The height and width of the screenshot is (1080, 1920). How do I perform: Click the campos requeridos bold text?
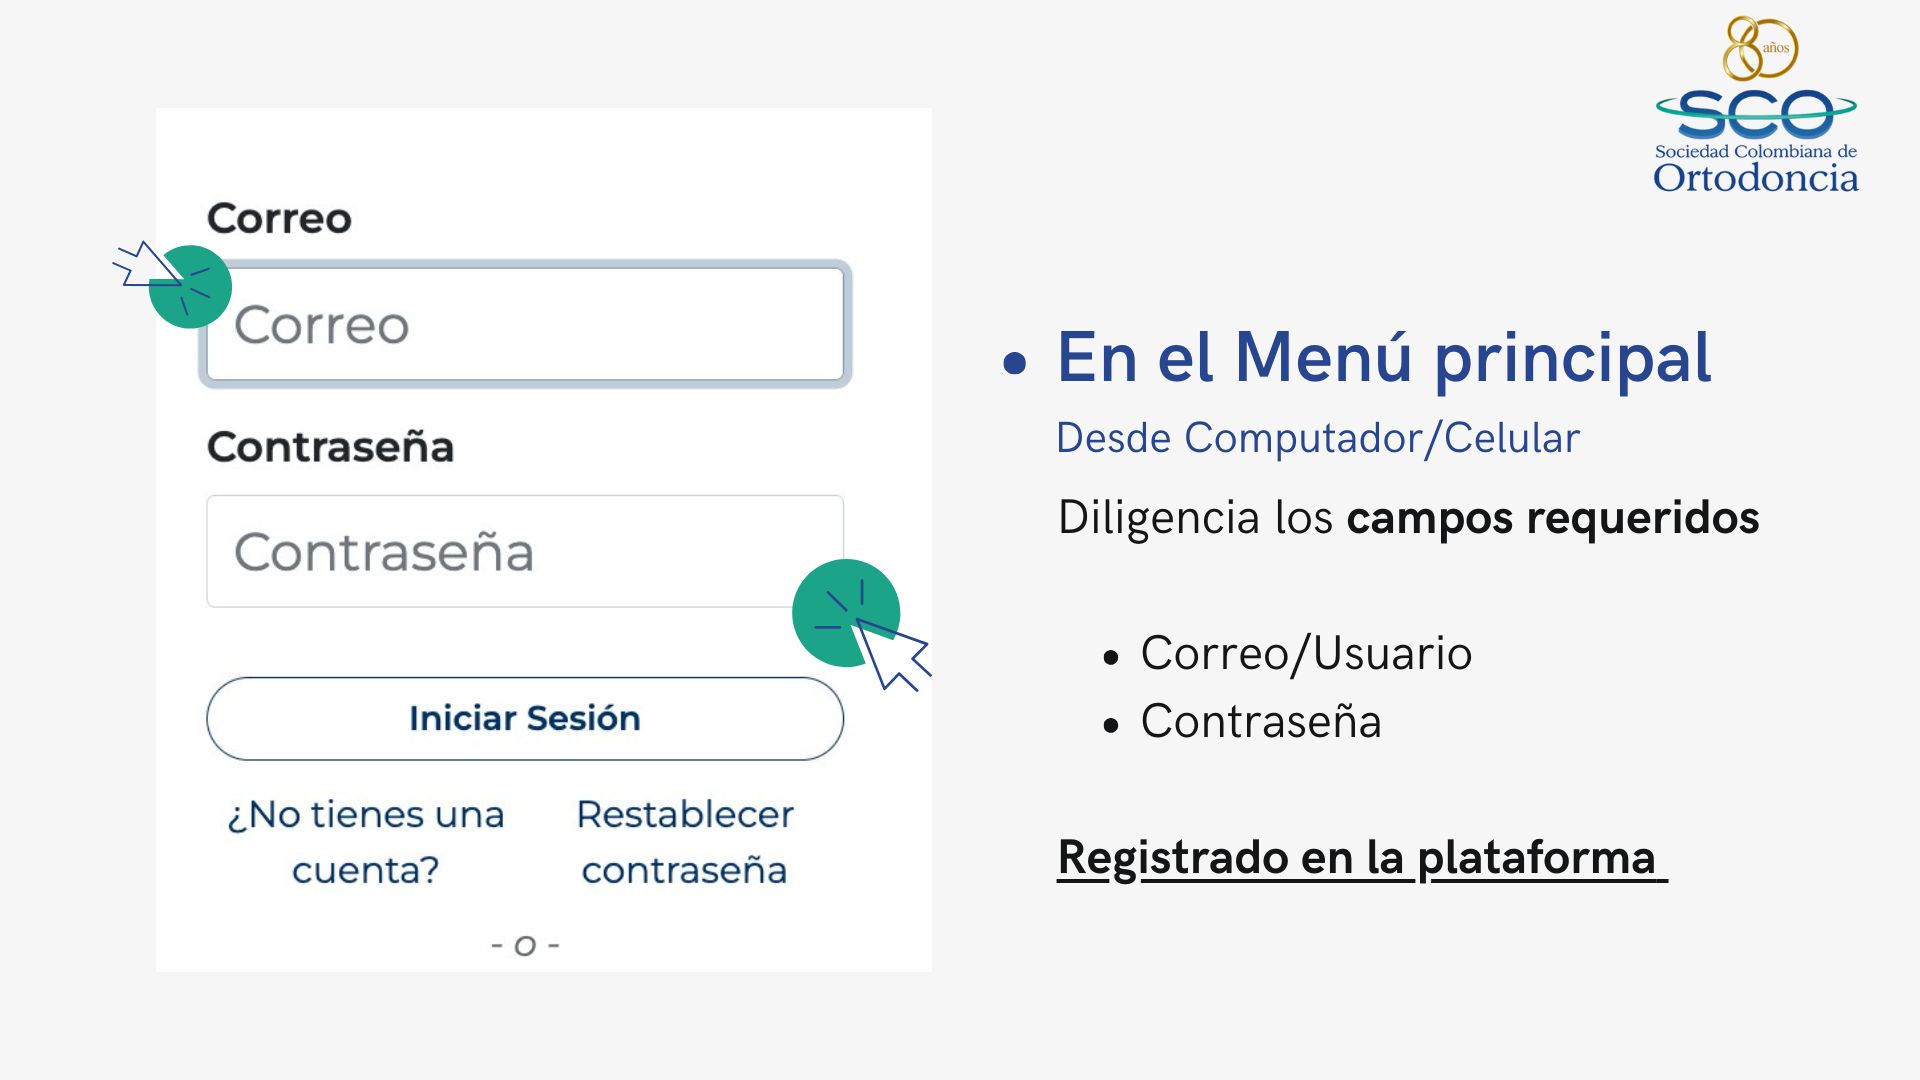[1553, 518]
